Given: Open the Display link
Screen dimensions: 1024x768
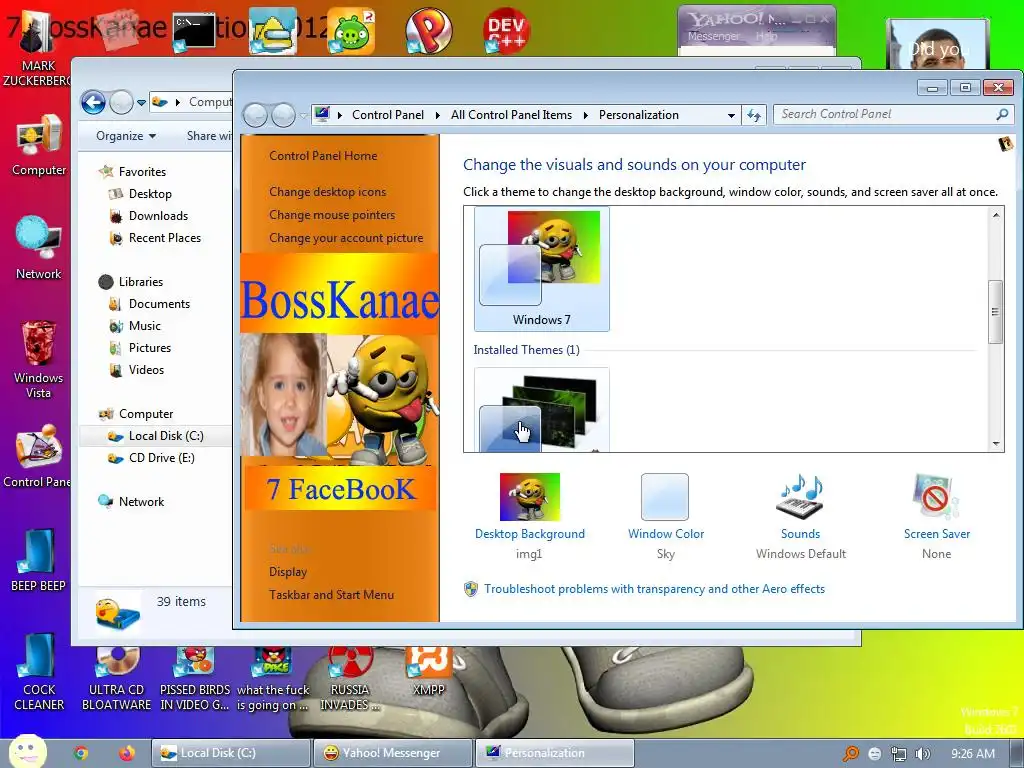Looking at the screenshot, I should click(288, 572).
